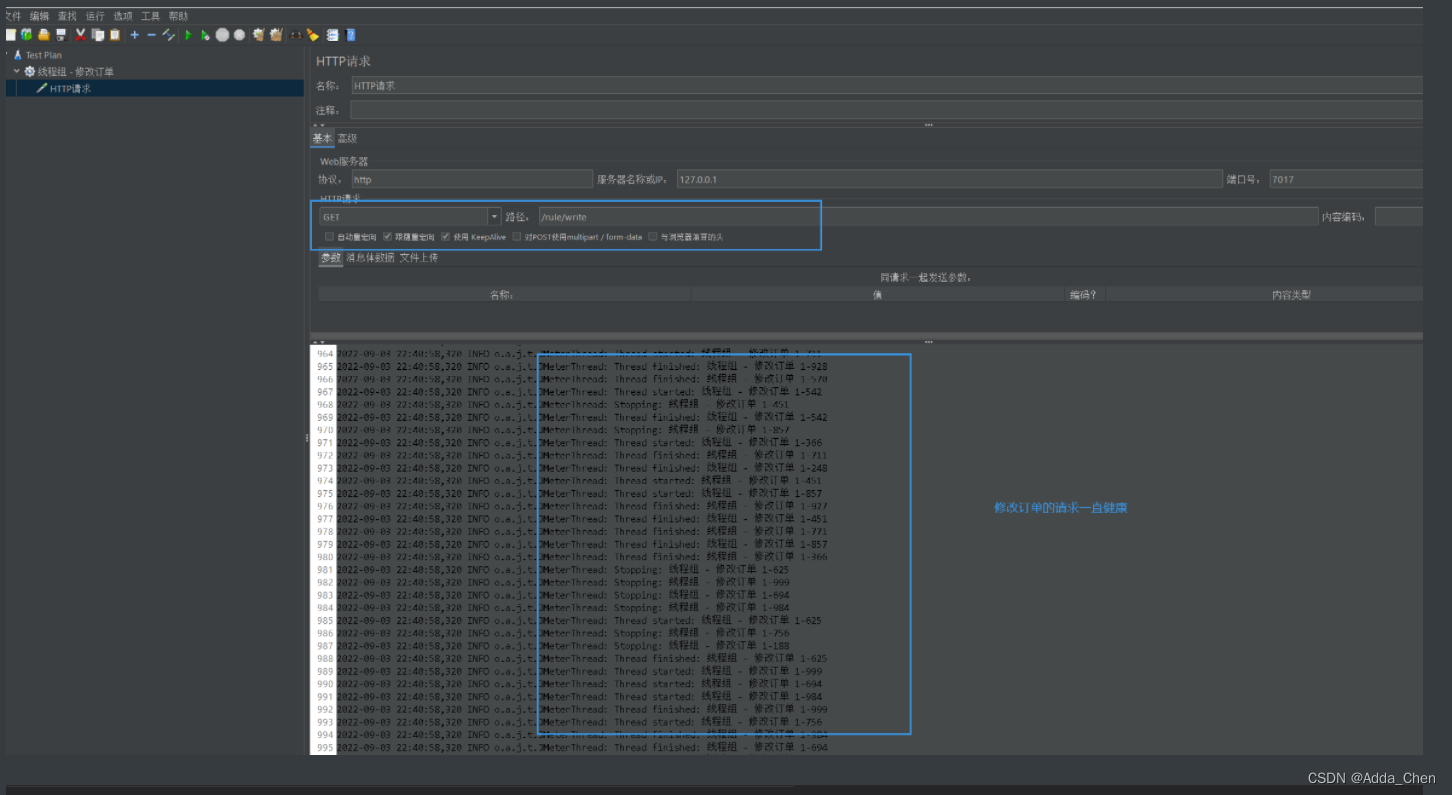Click the HTTP请求 dropper icon in tree
Image resolution: width=1452 pixels, height=795 pixels.
pyautogui.click(x=42, y=88)
